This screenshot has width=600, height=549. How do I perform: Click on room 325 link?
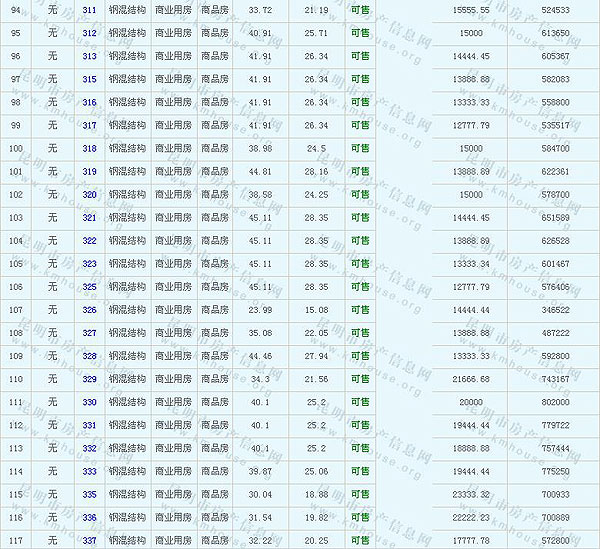(90, 286)
